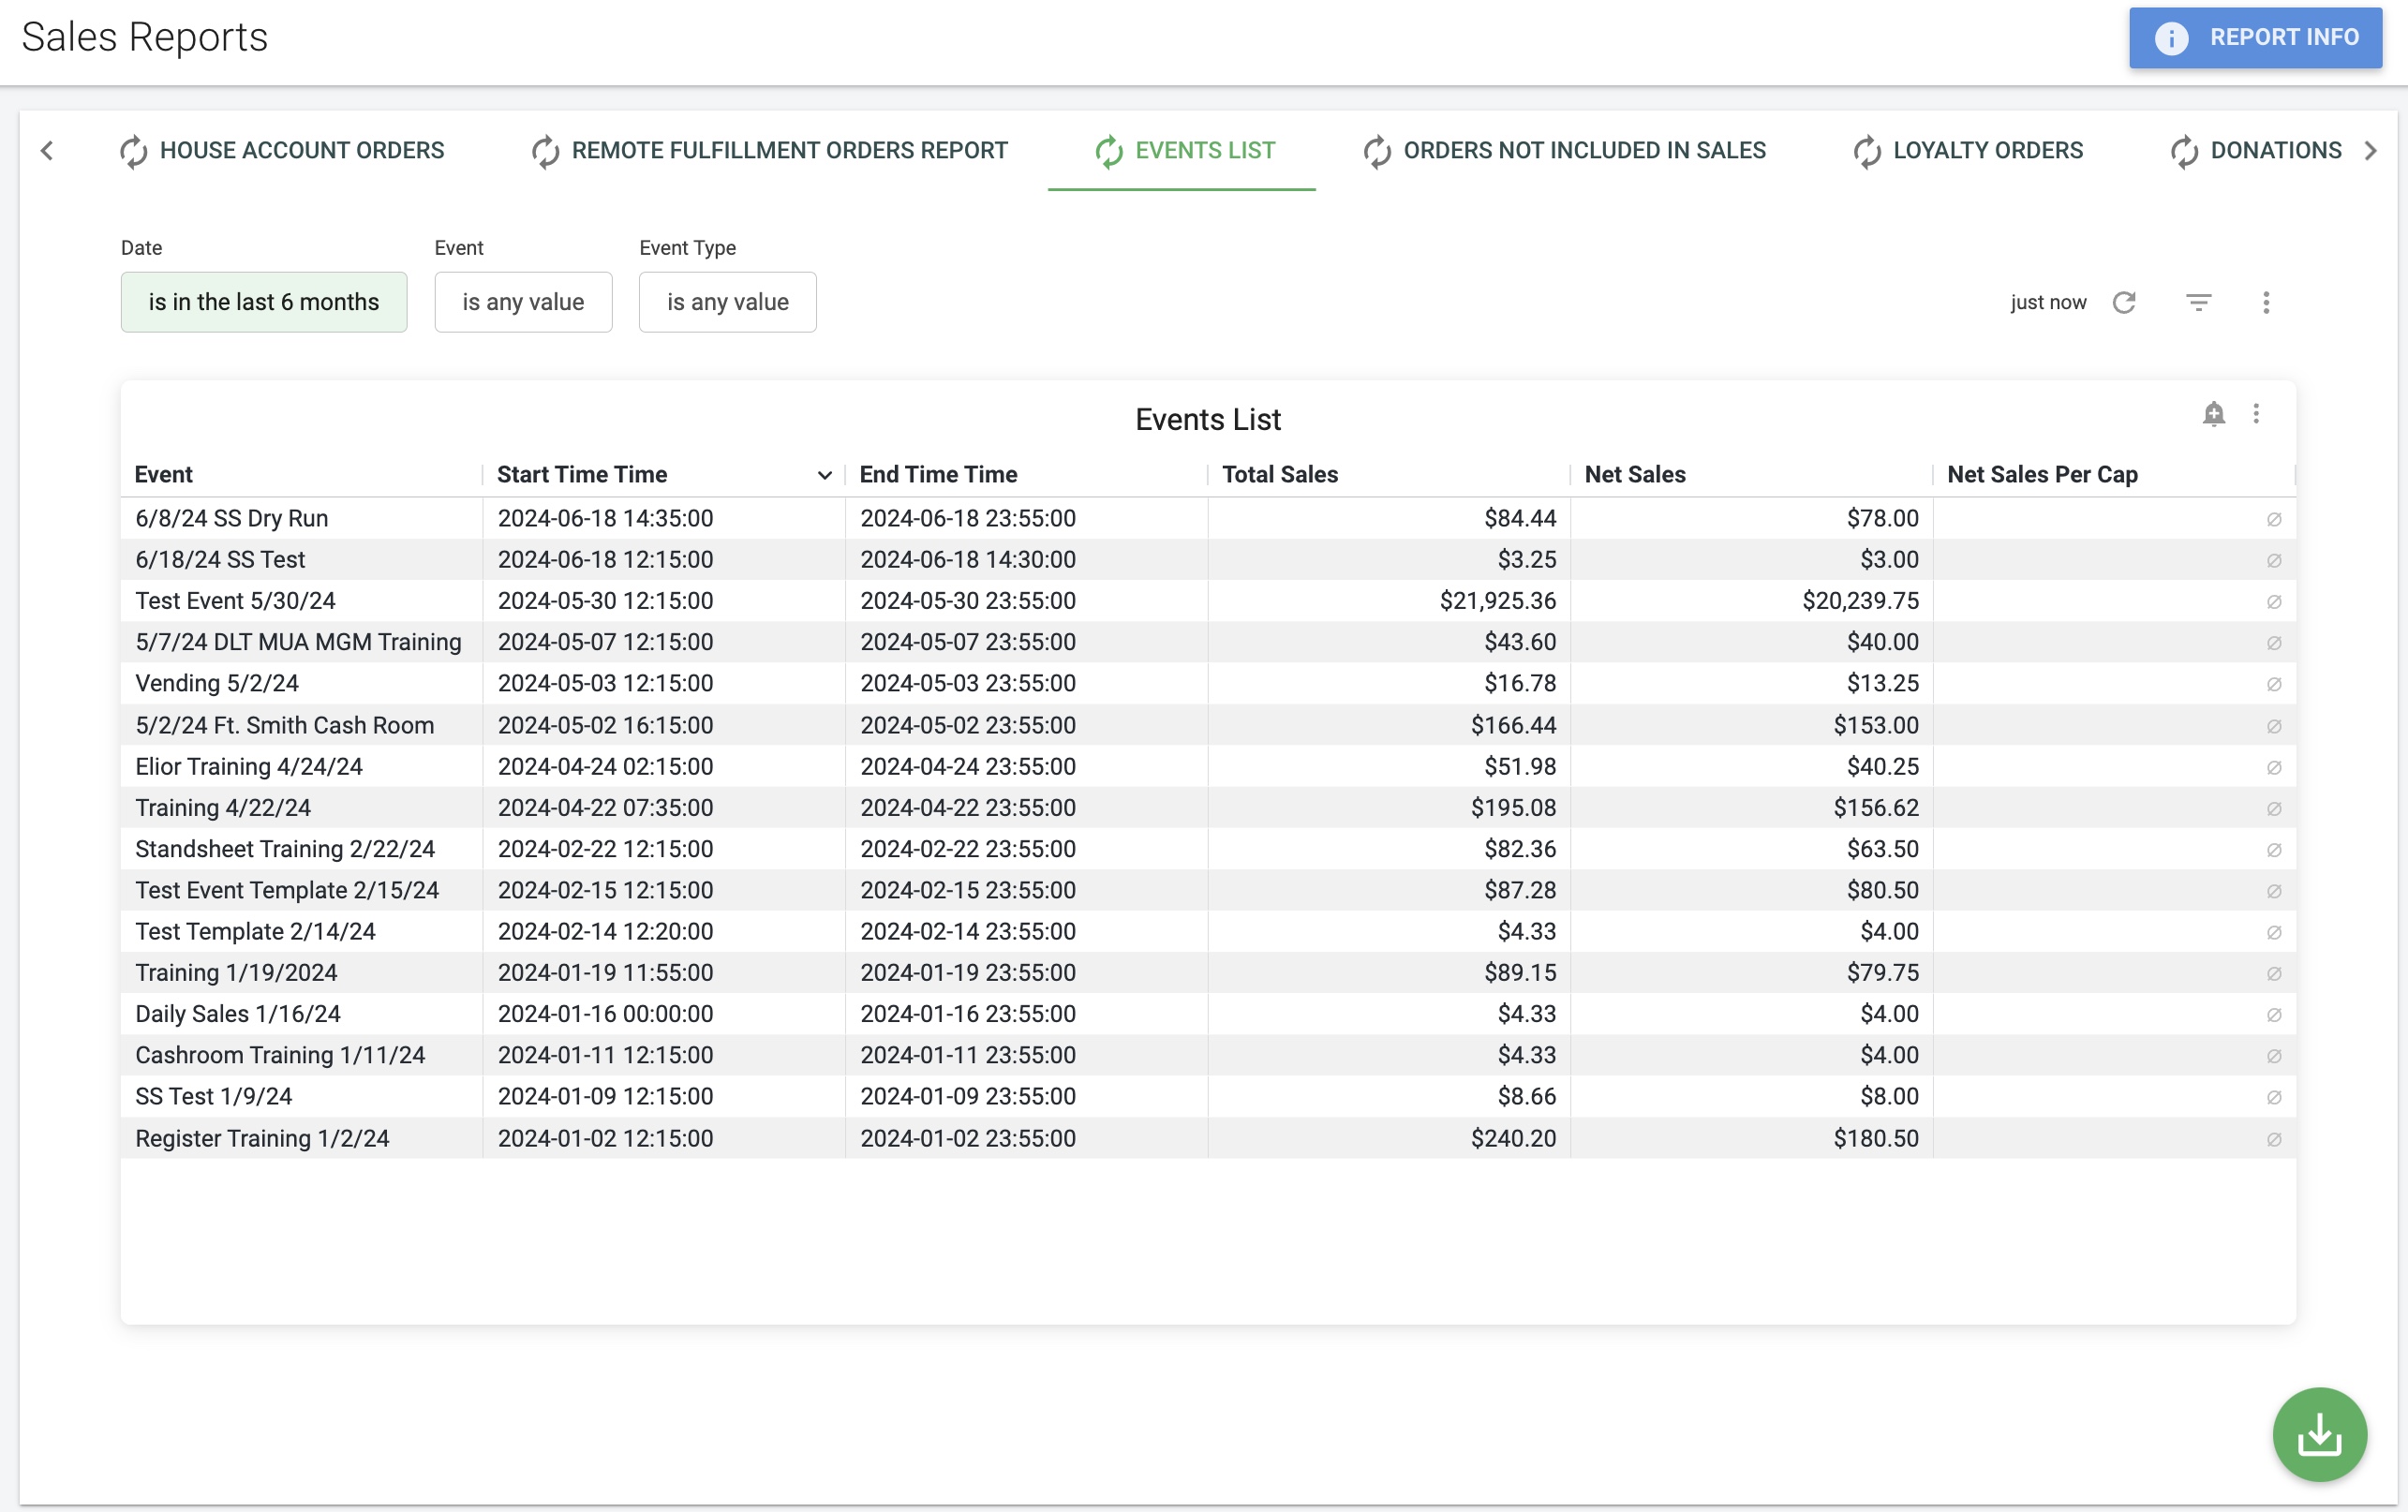Click the $240.20 Total Sales cell
The width and height of the screenshot is (2408, 1512).
[x=1389, y=1138]
